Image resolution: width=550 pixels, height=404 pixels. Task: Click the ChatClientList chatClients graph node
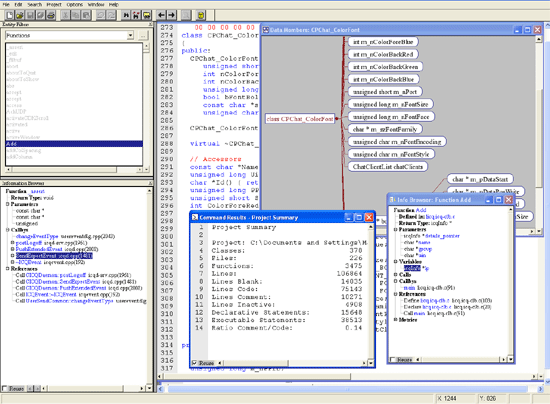[x=388, y=167]
